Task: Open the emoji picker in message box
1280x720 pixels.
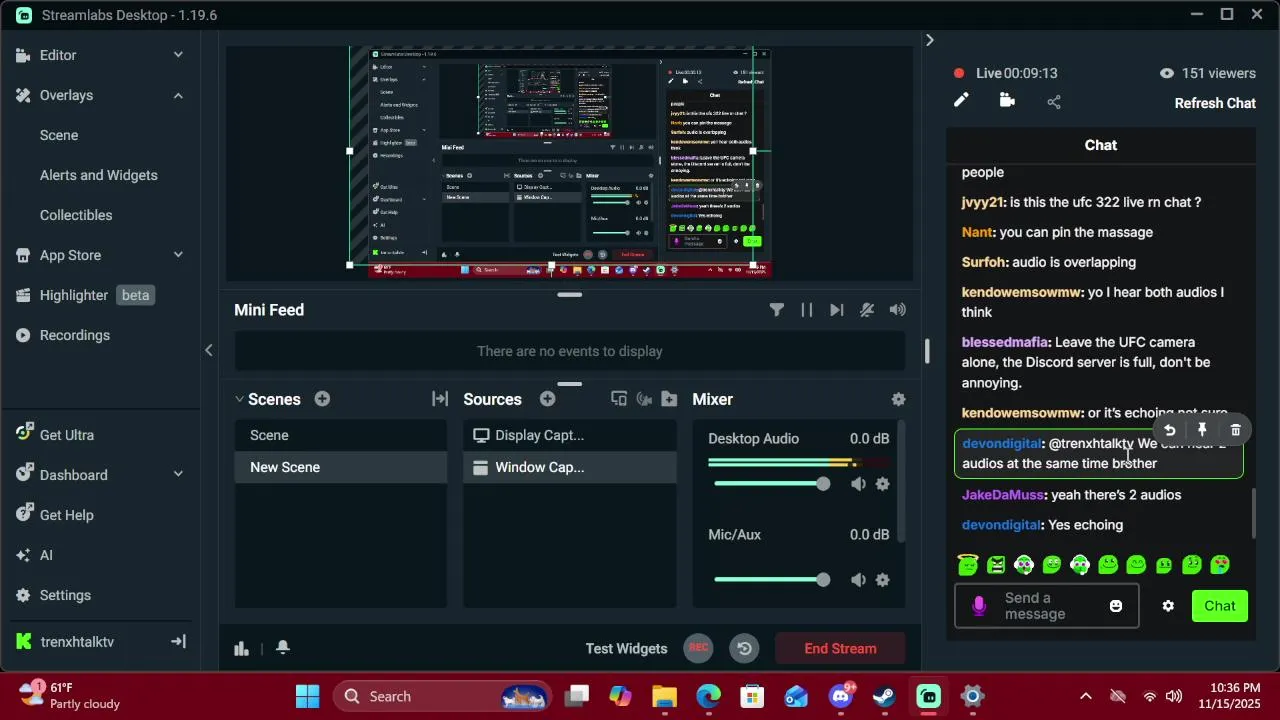Action: pyautogui.click(x=1116, y=606)
